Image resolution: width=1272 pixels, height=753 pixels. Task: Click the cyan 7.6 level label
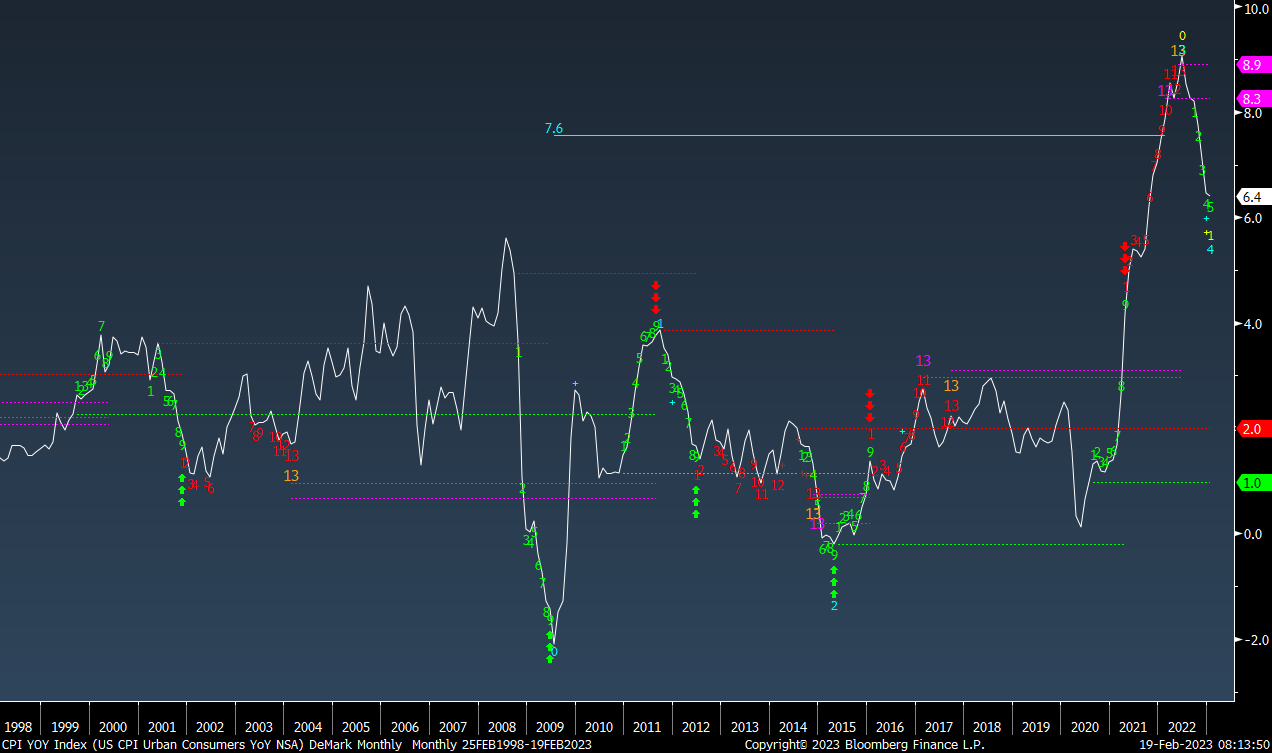[x=554, y=128]
